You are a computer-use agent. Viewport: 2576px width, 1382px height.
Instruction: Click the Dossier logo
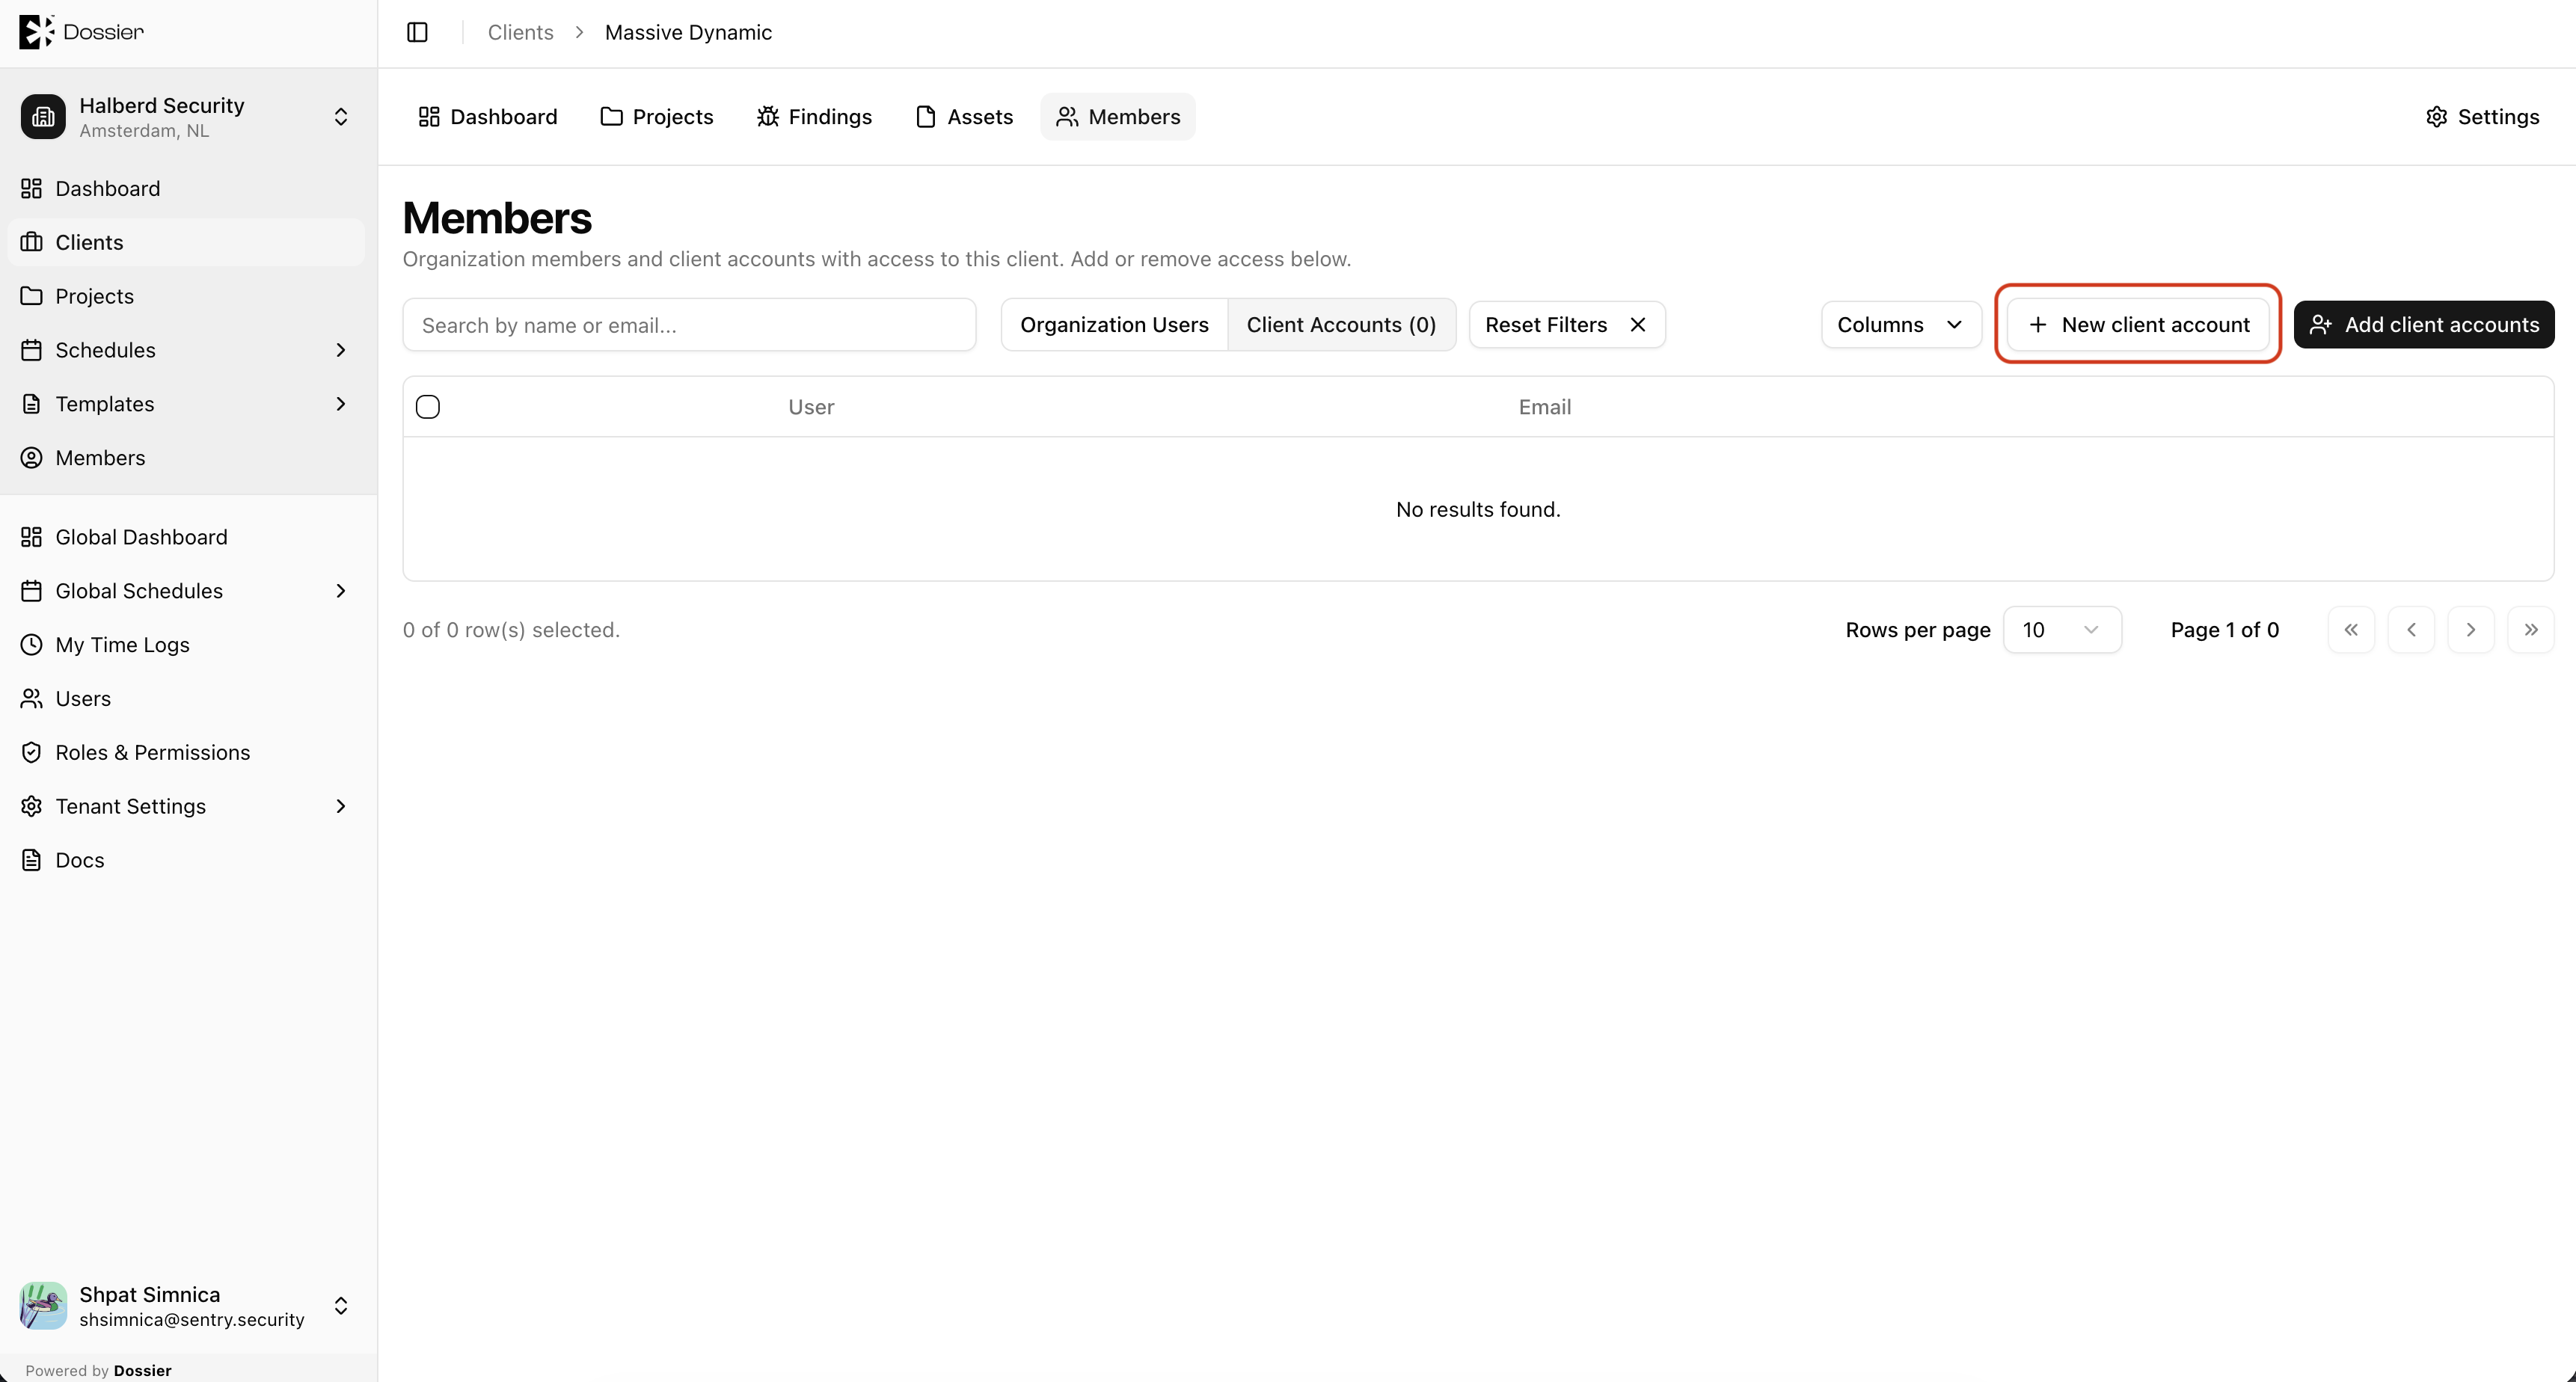click(x=81, y=32)
